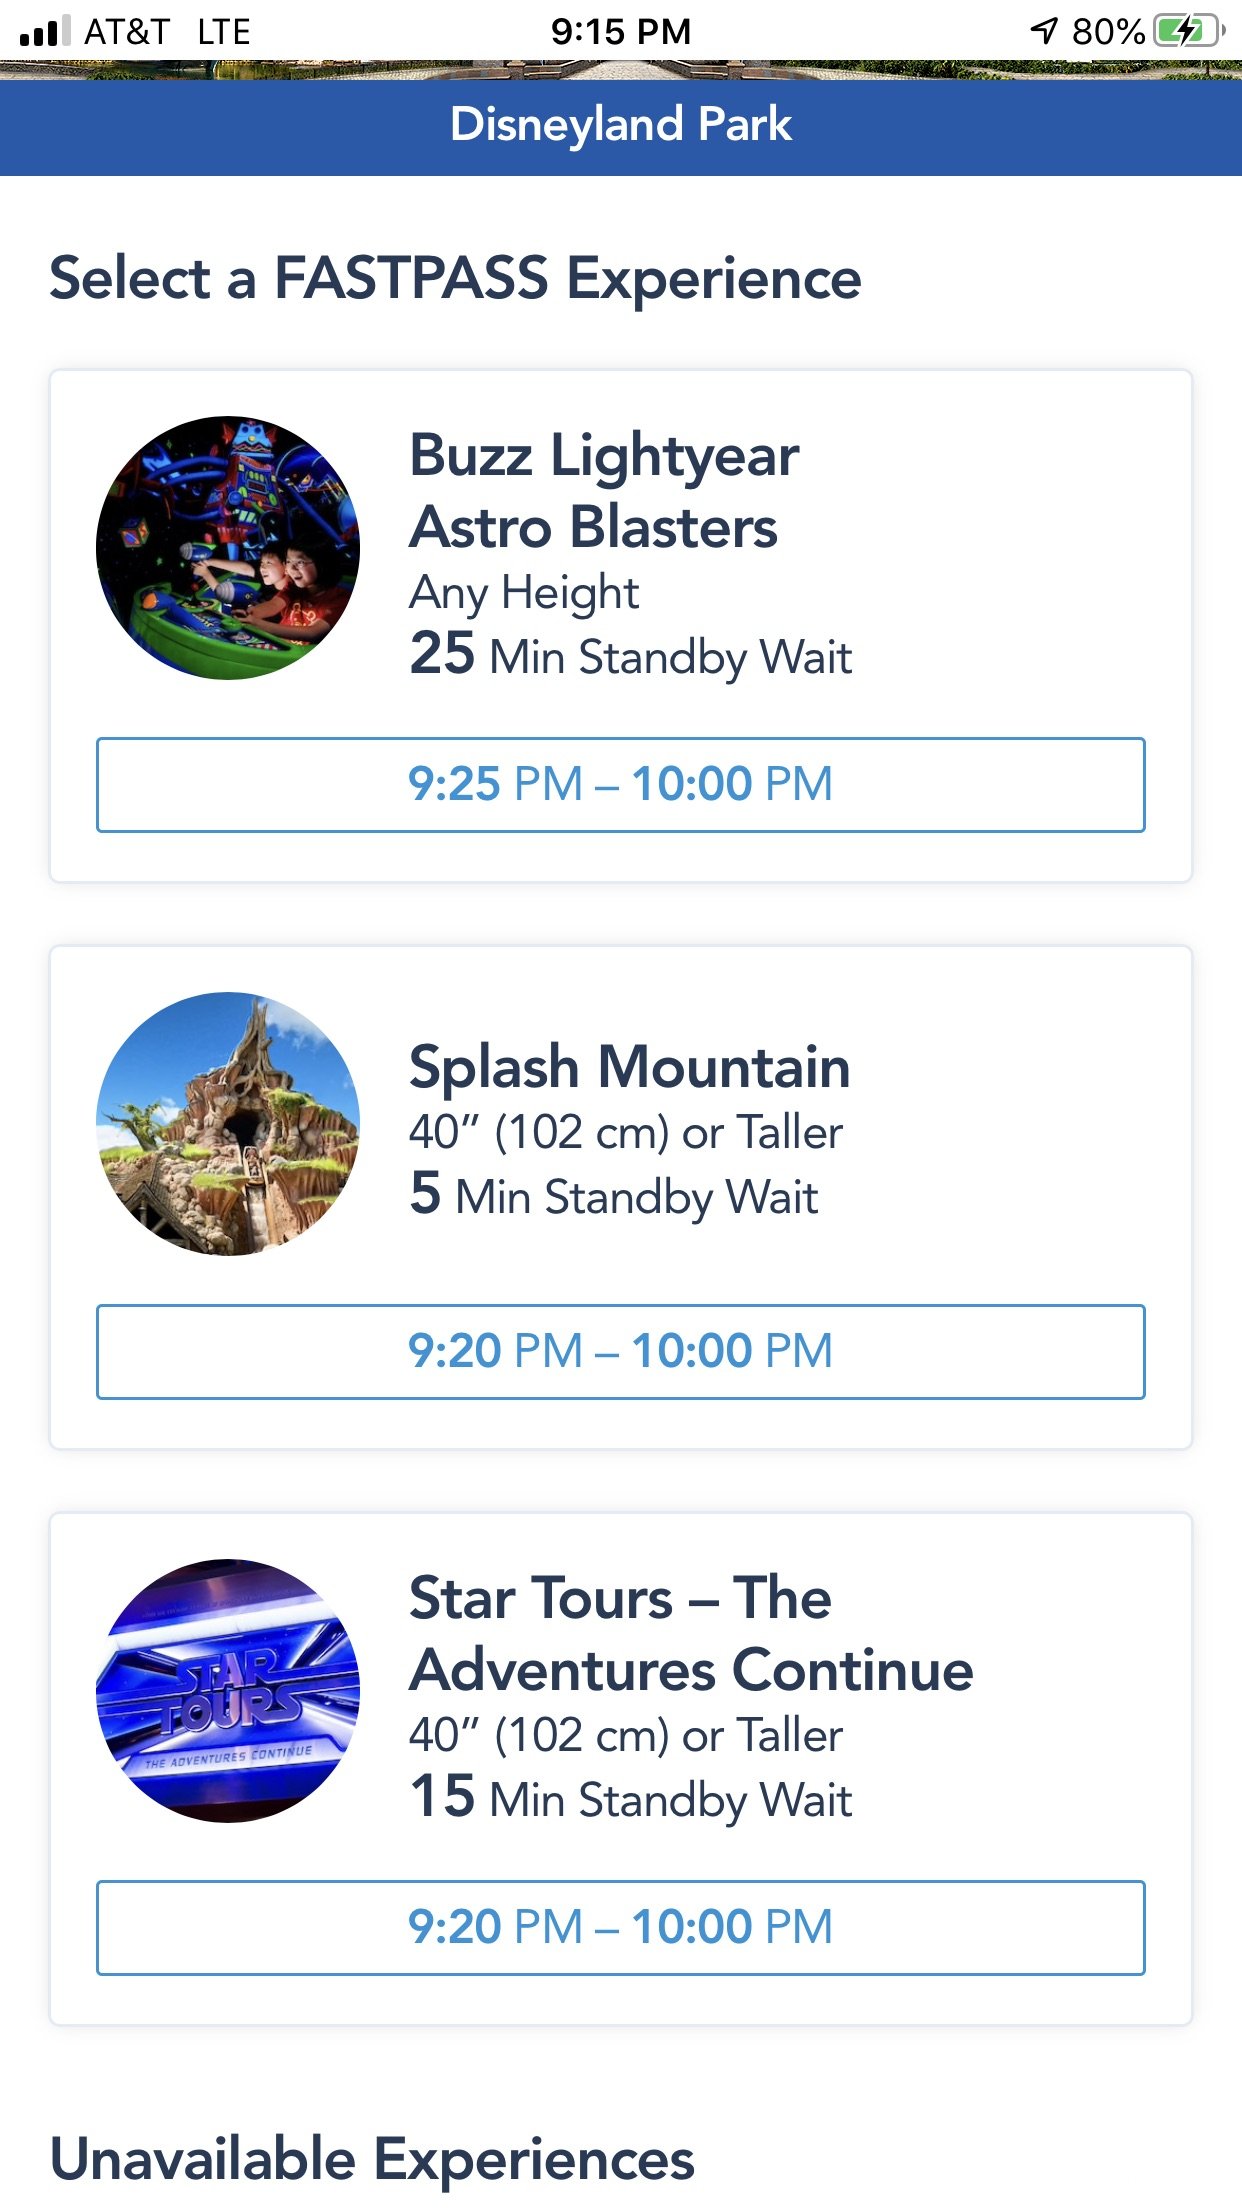Image resolution: width=1242 pixels, height=2208 pixels.
Task: Tap the location services arrow icon
Action: pos(1044,31)
